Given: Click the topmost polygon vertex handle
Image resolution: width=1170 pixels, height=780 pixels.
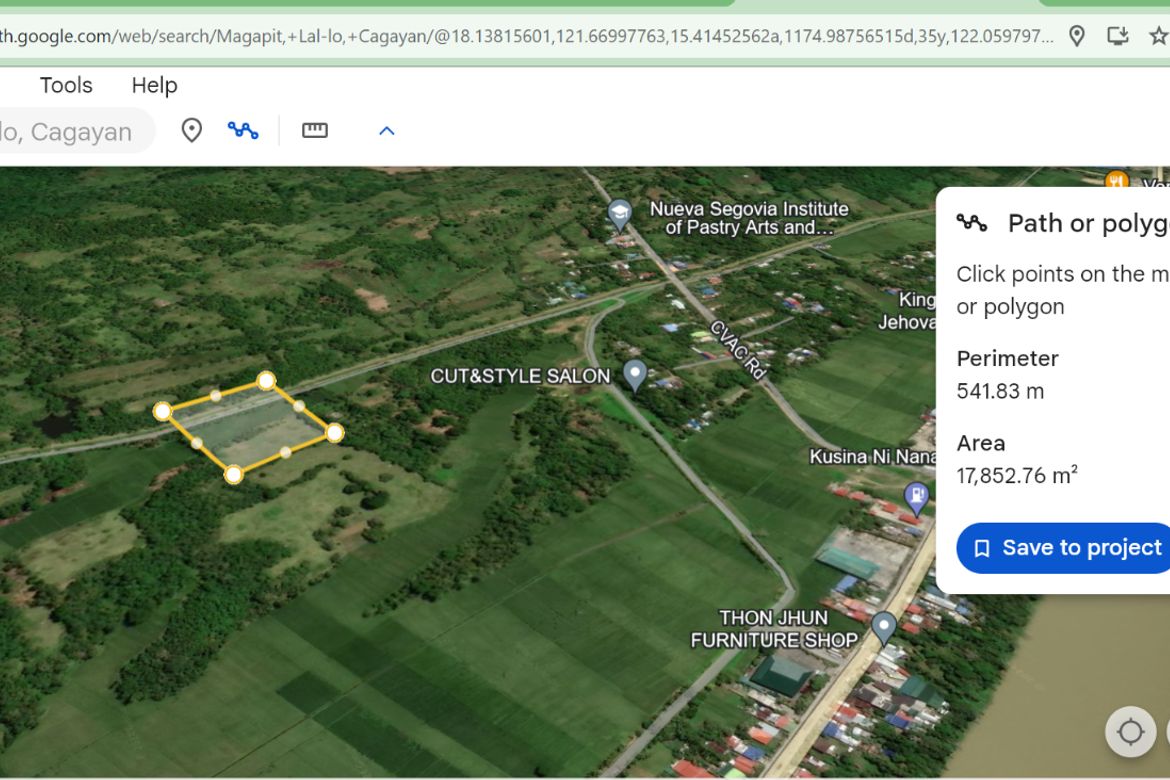Looking at the screenshot, I should click(266, 381).
